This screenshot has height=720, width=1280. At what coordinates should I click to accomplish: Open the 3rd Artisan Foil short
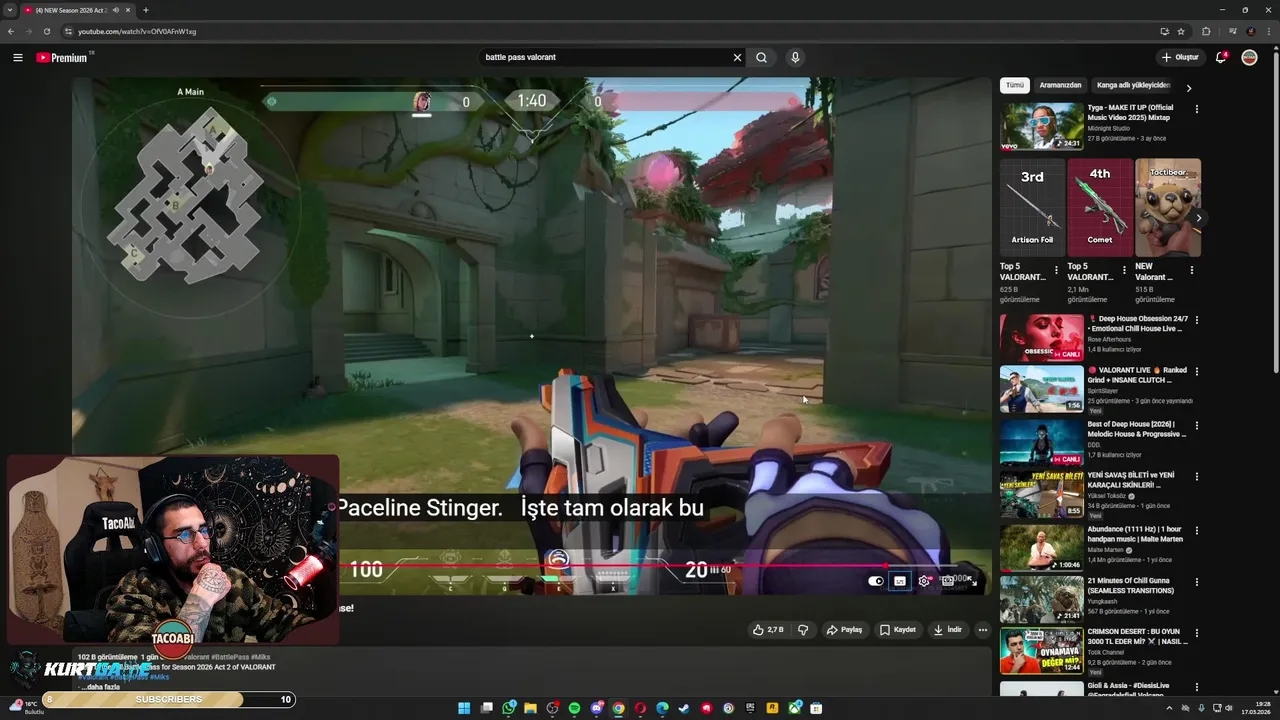1032,207
